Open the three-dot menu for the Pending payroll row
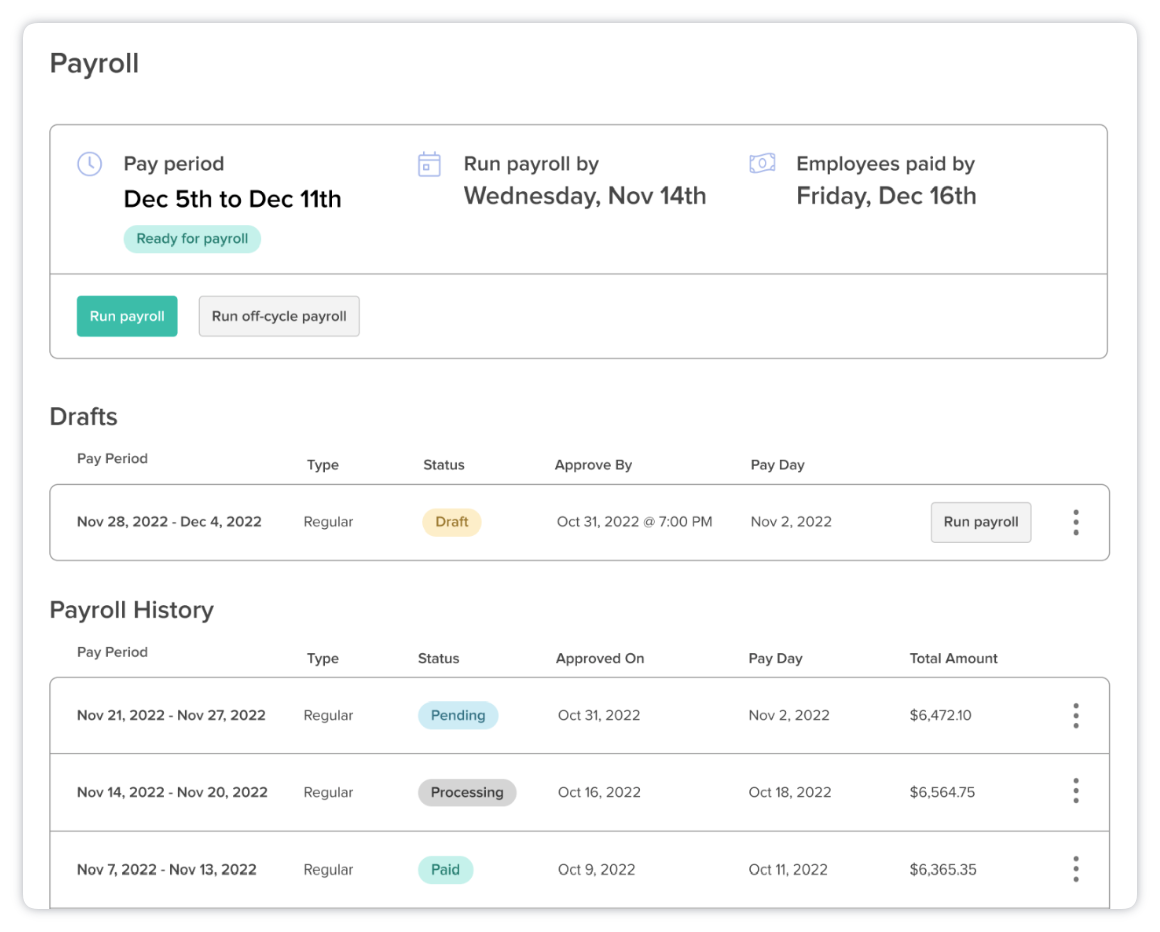This screenshot has height=932, width=1160. pos(1076,715)
